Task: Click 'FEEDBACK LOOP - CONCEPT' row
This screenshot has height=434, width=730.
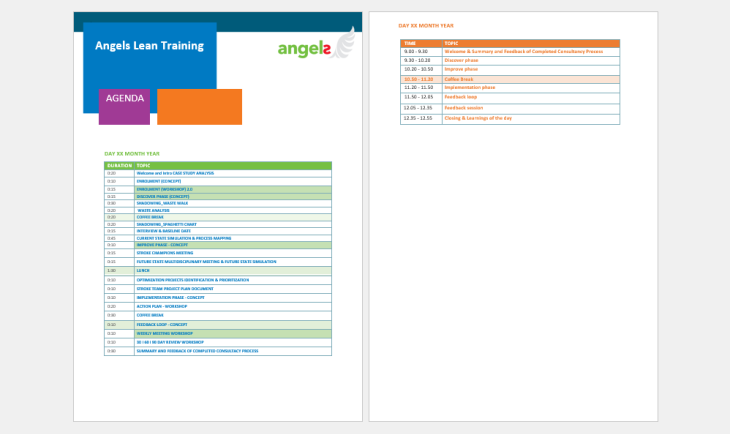Action: [x=218, y=325]
